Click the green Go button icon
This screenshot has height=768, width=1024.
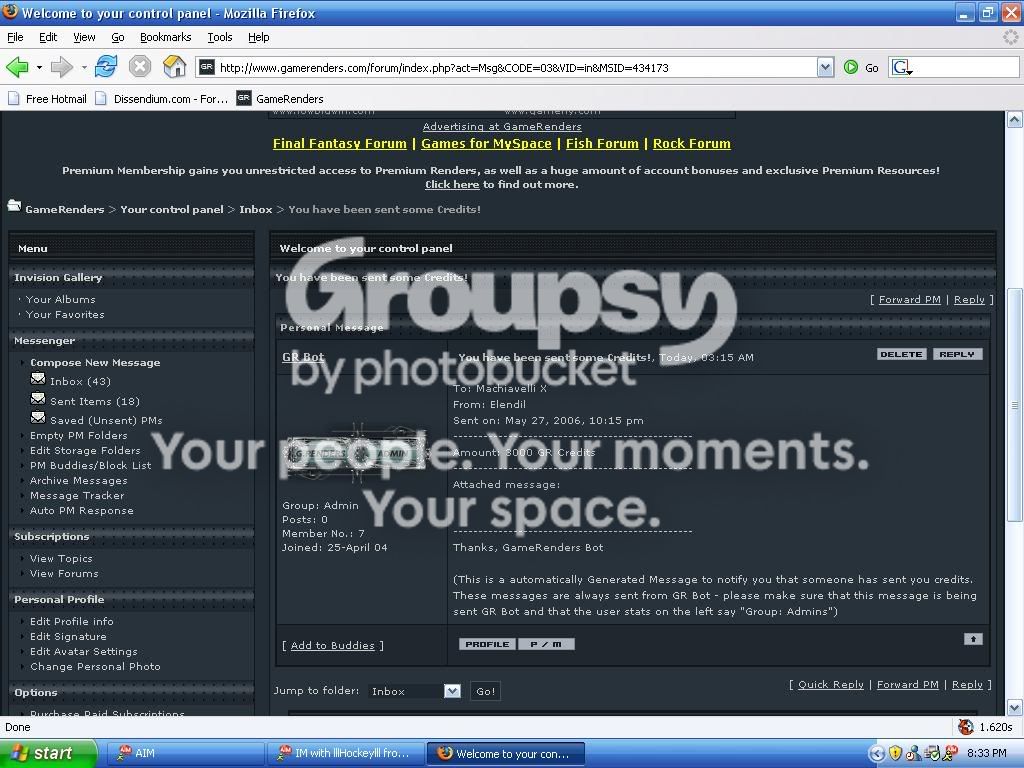pos(851,67)
